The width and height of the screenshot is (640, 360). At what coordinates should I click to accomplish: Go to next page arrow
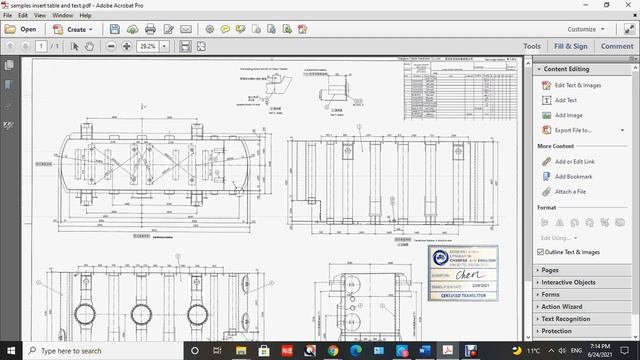coord(25,46)
